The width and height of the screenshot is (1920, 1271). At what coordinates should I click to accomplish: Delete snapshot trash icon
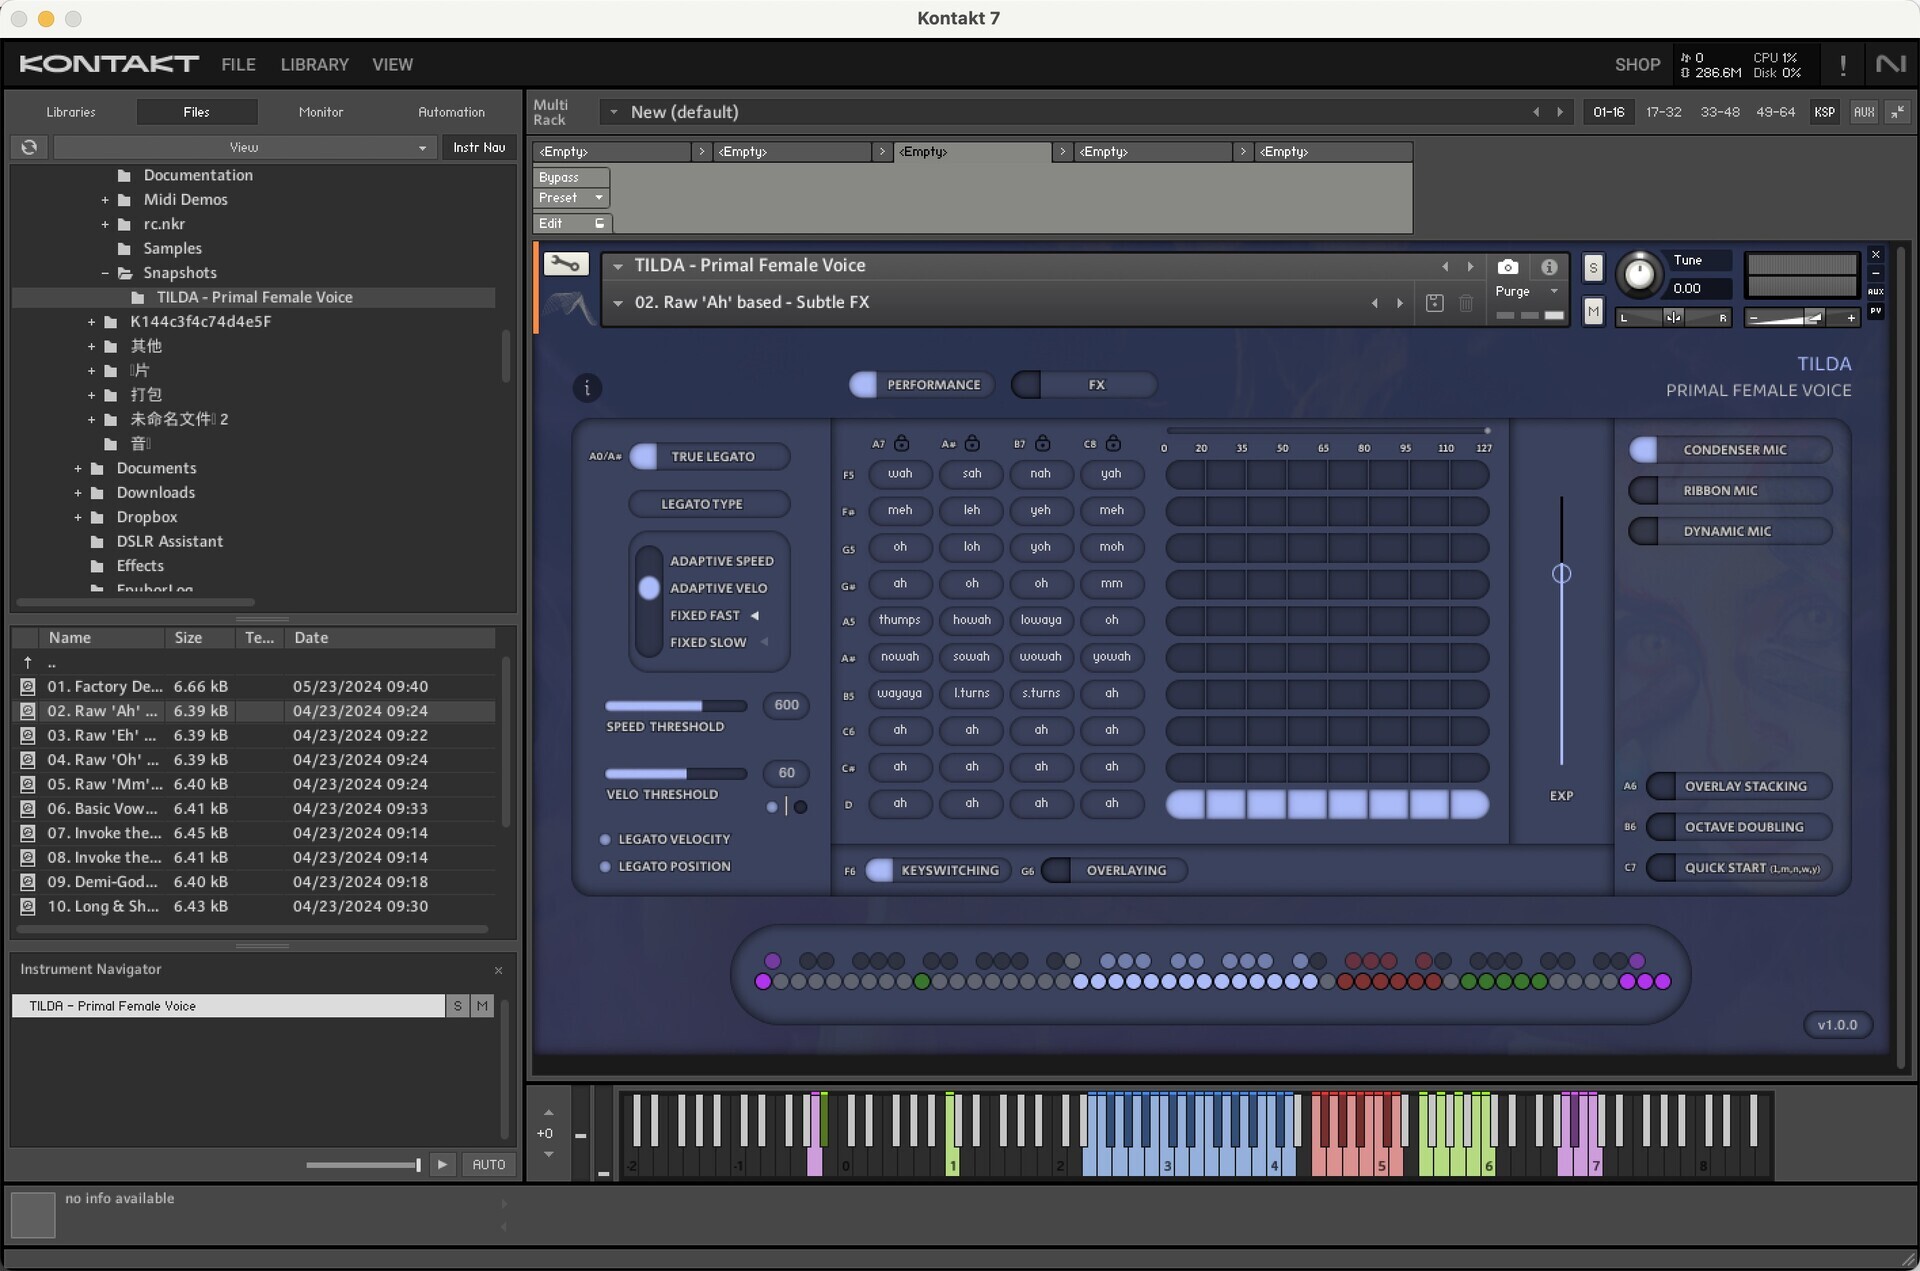coord(1466,303)
